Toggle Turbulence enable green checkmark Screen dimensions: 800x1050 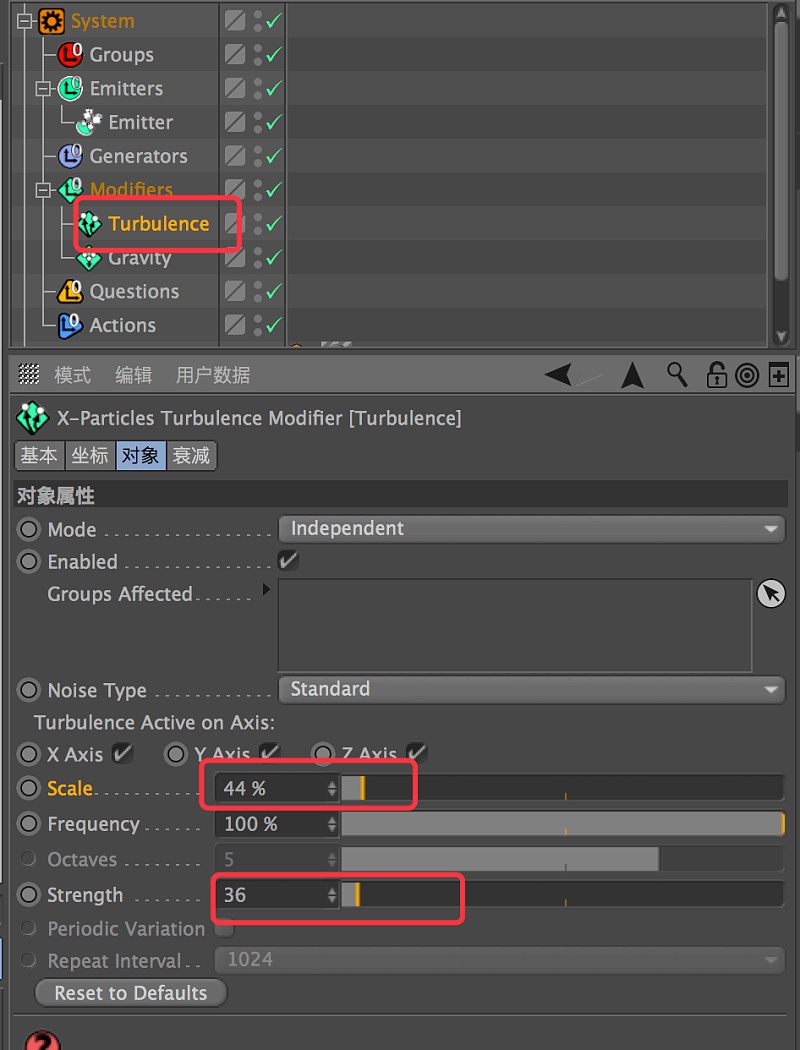[x=273, y=224]
